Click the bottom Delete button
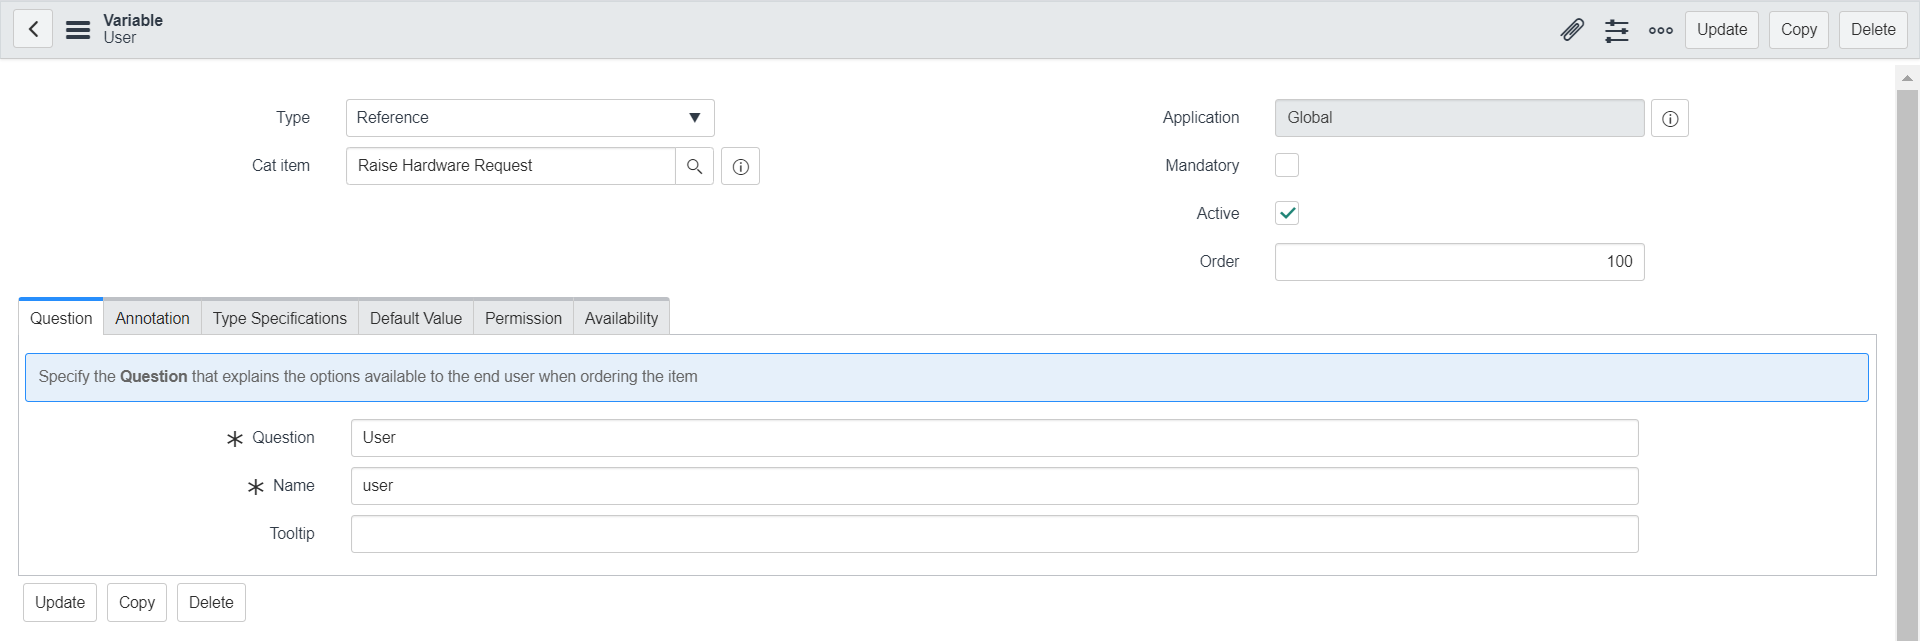 click(211, 602)
